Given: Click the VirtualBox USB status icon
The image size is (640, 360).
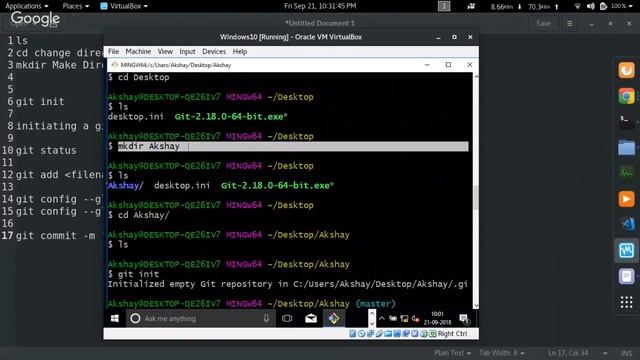Looking at the screenshot, I should click(x=379, y=333).
